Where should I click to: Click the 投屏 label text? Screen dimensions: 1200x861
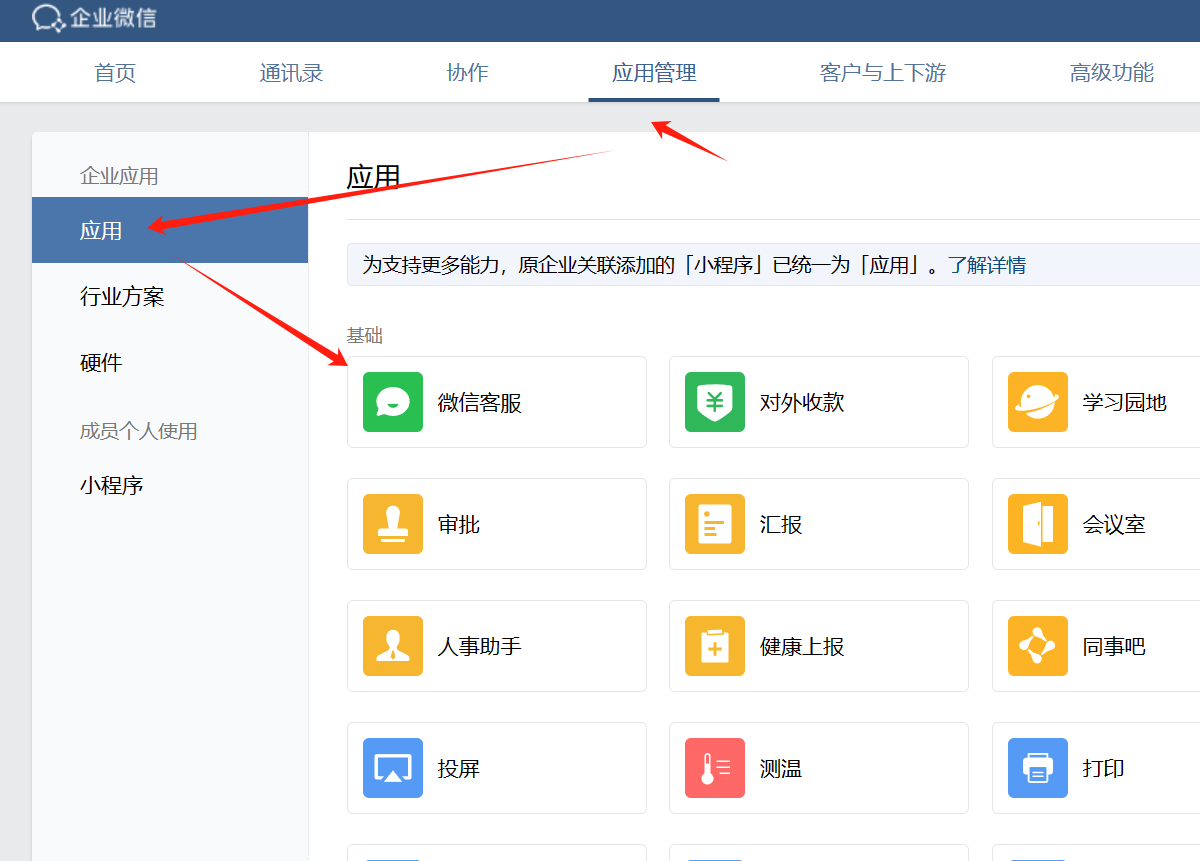pyautogui.click(x=459, y=769)
